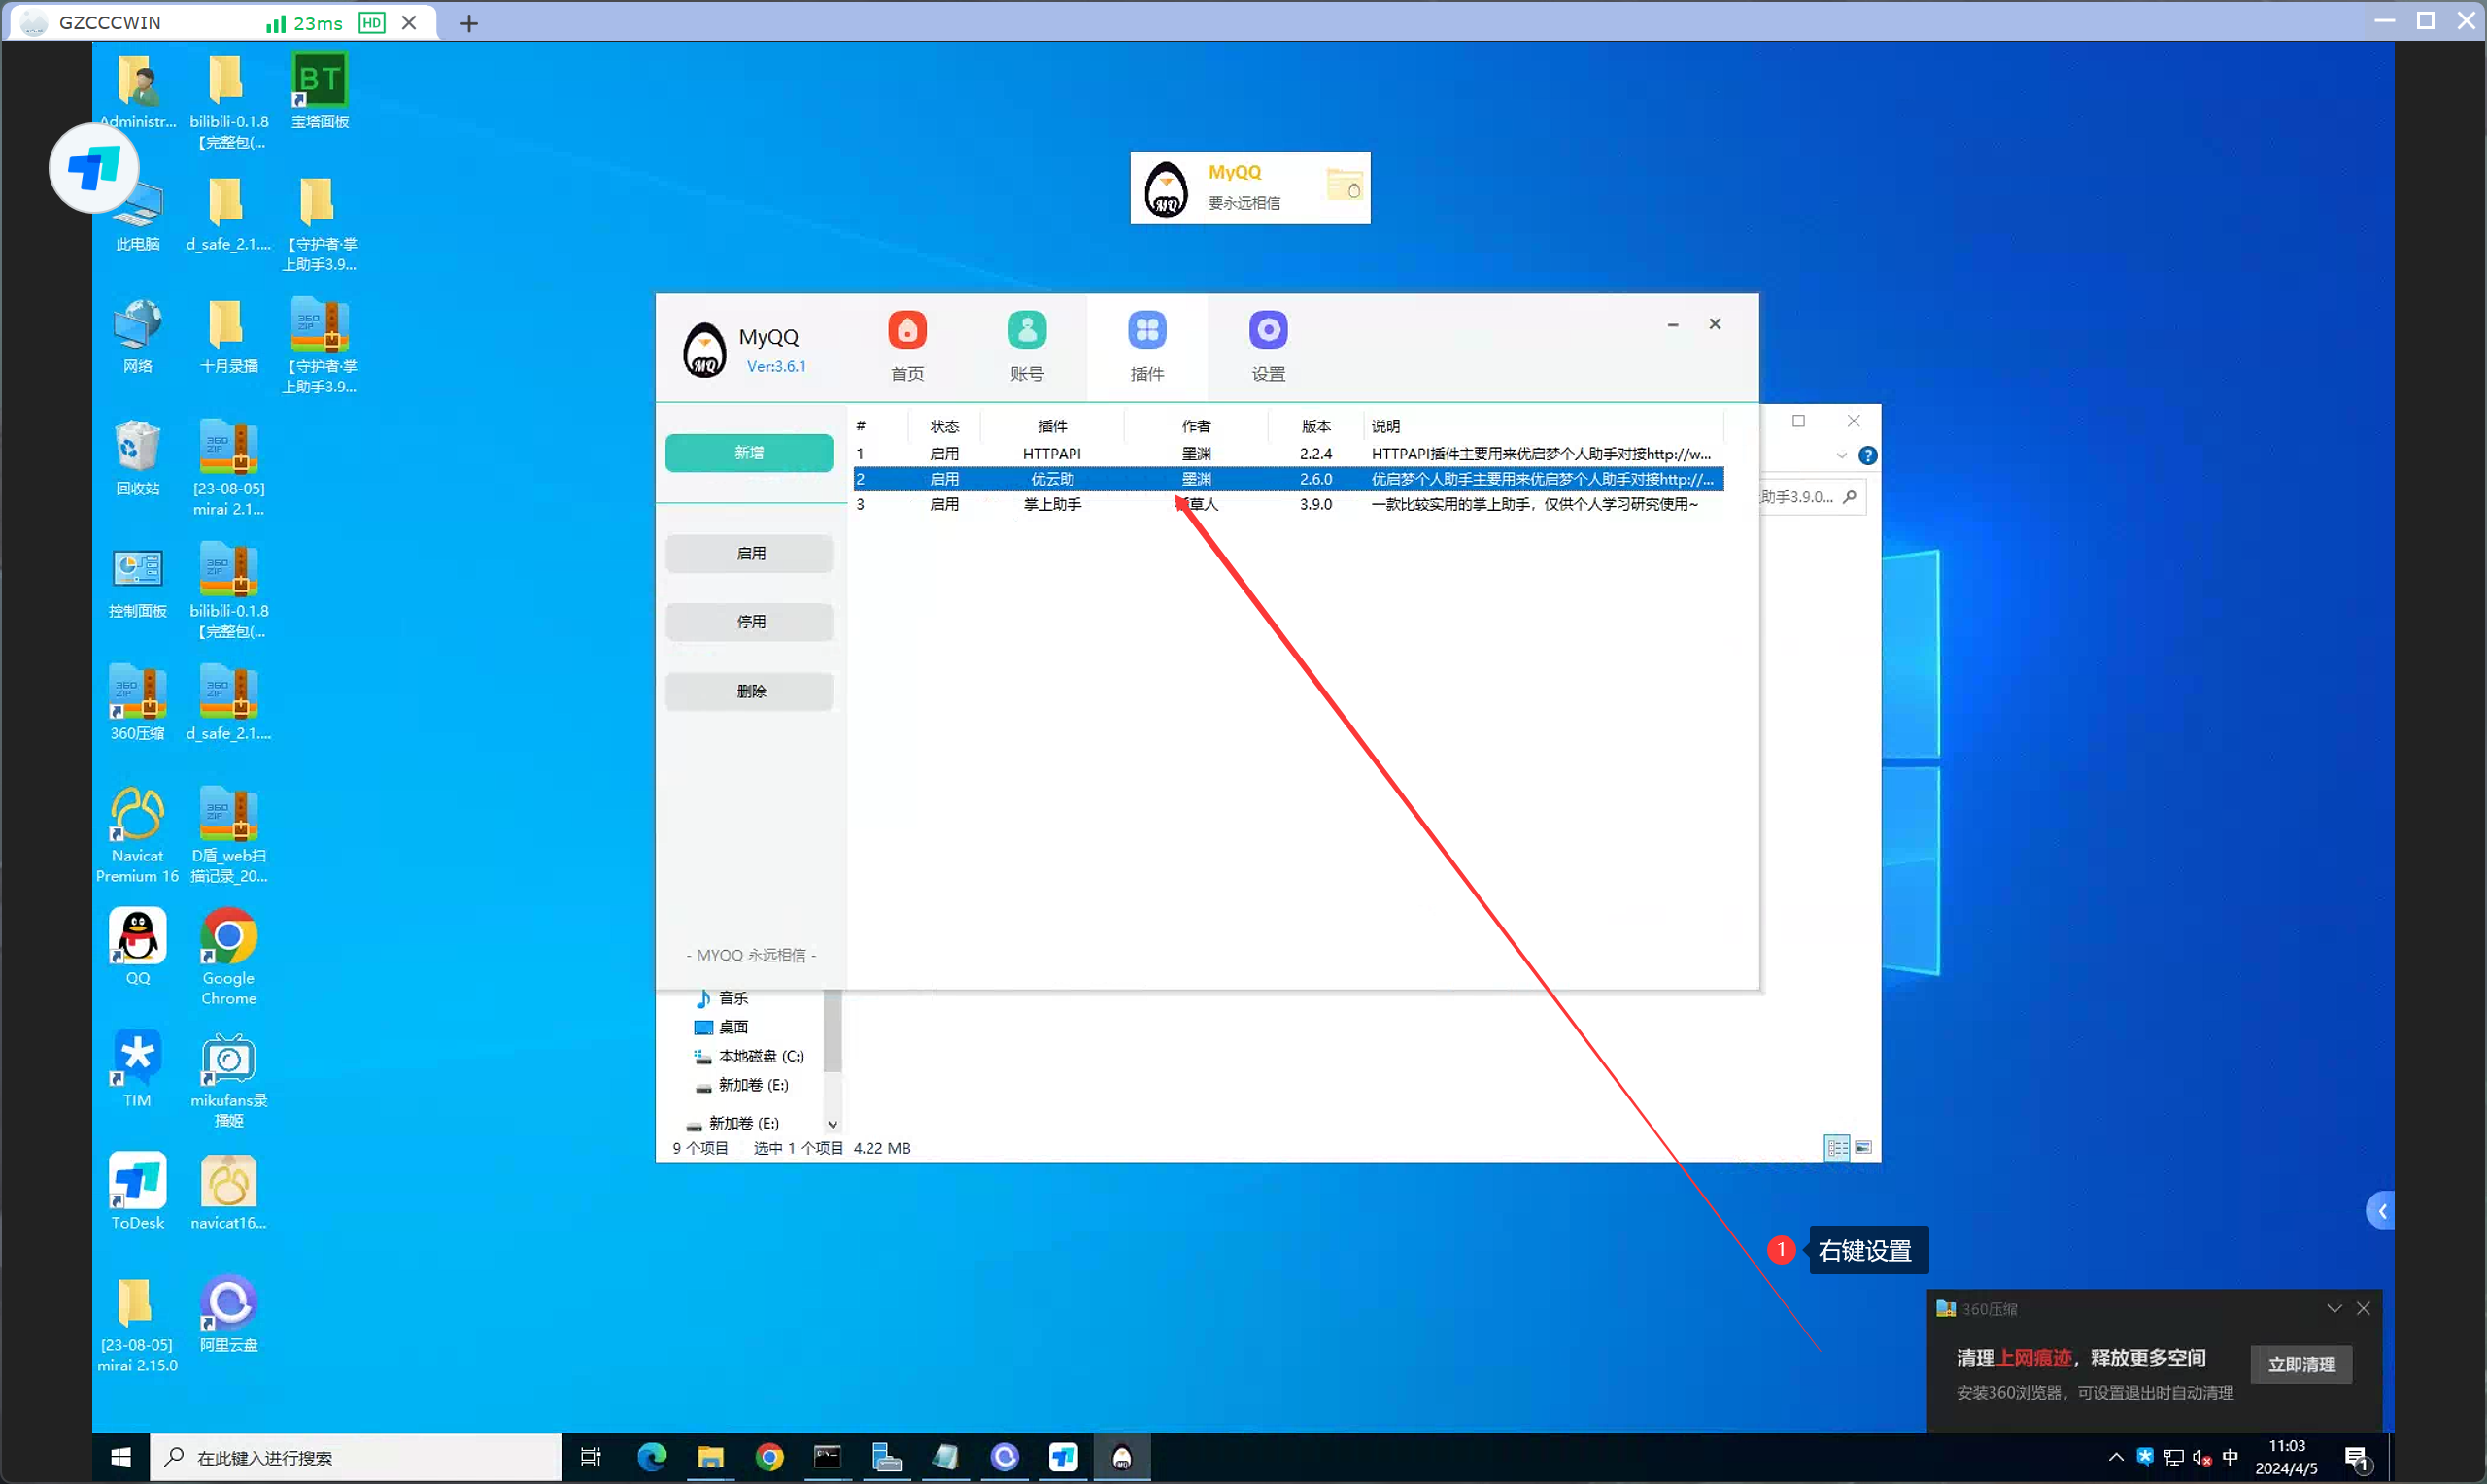Open the 回收站 recycle bin icon
Image resolution: width=2487 pixels, height=1484 pixels.
coord(138,458)
